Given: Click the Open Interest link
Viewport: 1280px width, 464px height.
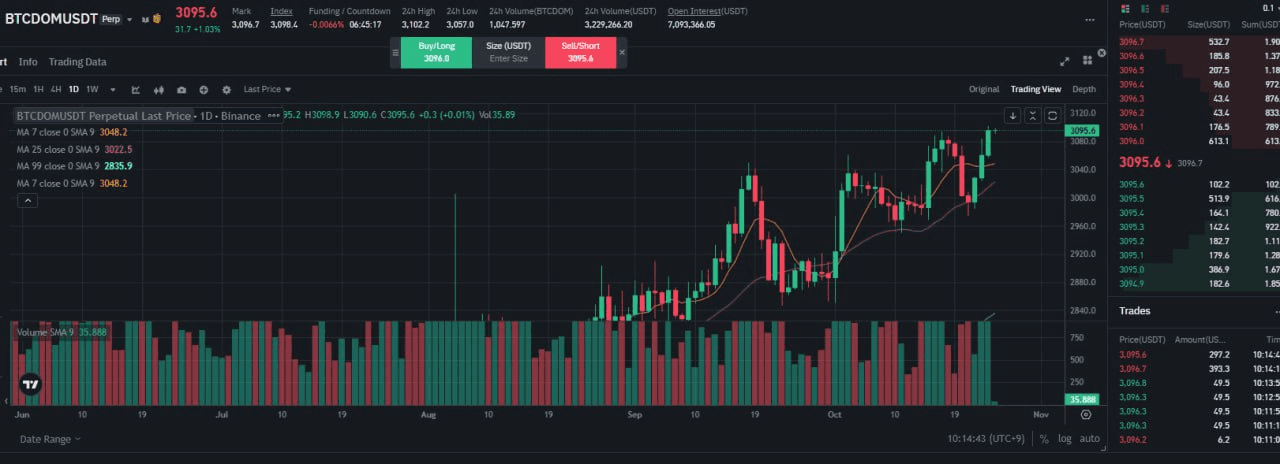Looking at the screenshot, I should point(707,11).
